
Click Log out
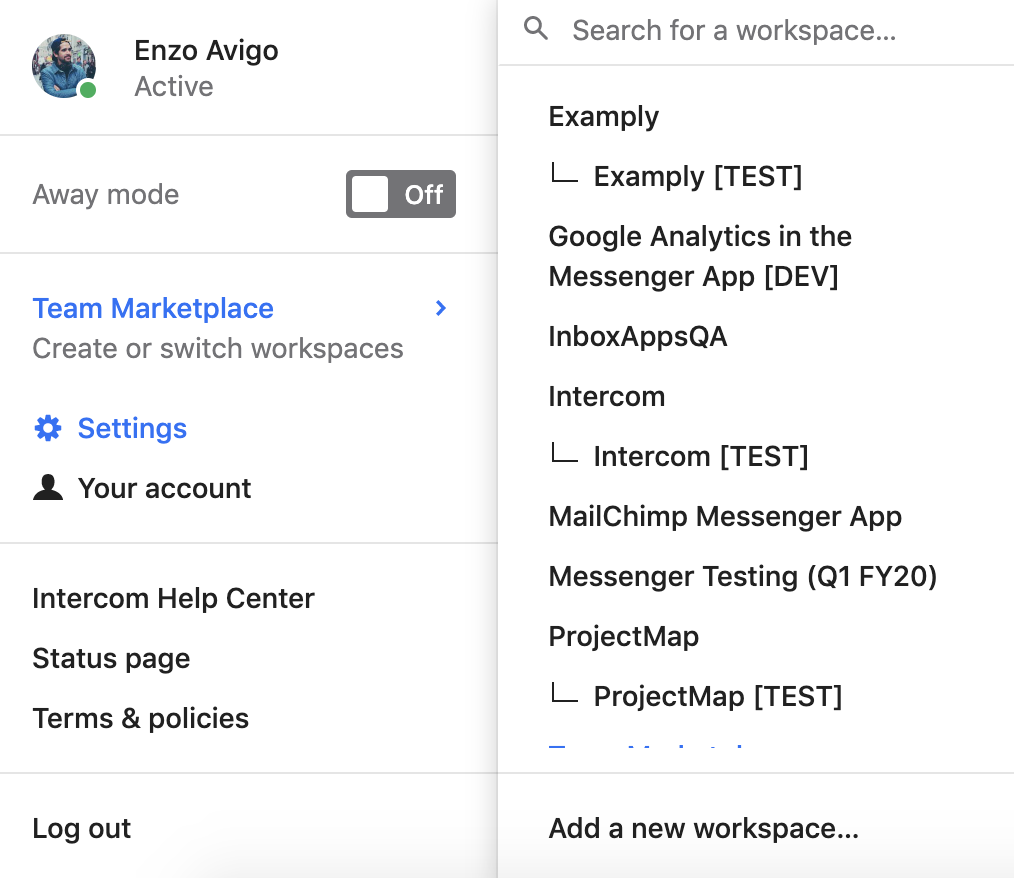pyautogui.click(x=81, y=829)
